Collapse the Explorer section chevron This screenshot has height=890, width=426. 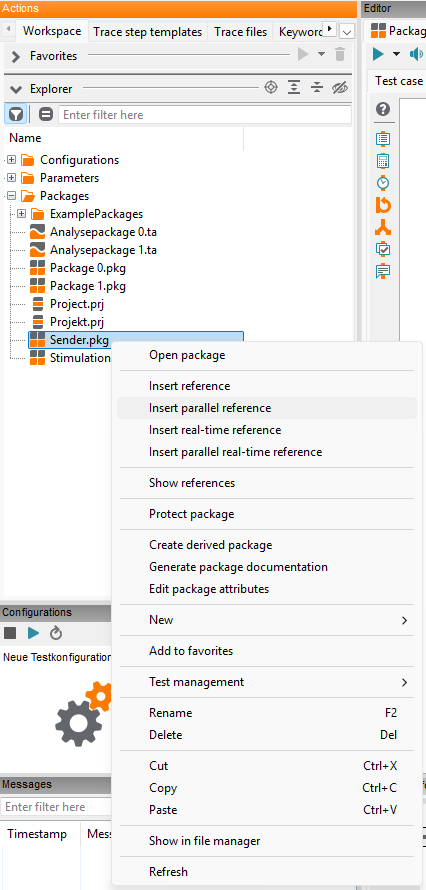point(16,89)
